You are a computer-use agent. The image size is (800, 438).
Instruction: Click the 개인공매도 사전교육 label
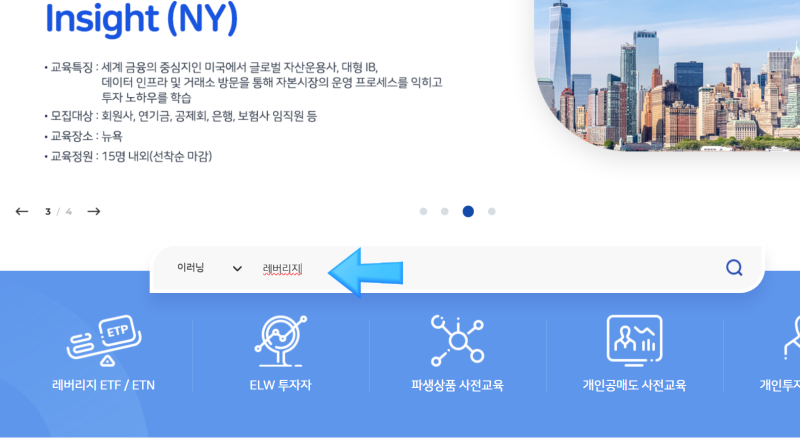634,385
